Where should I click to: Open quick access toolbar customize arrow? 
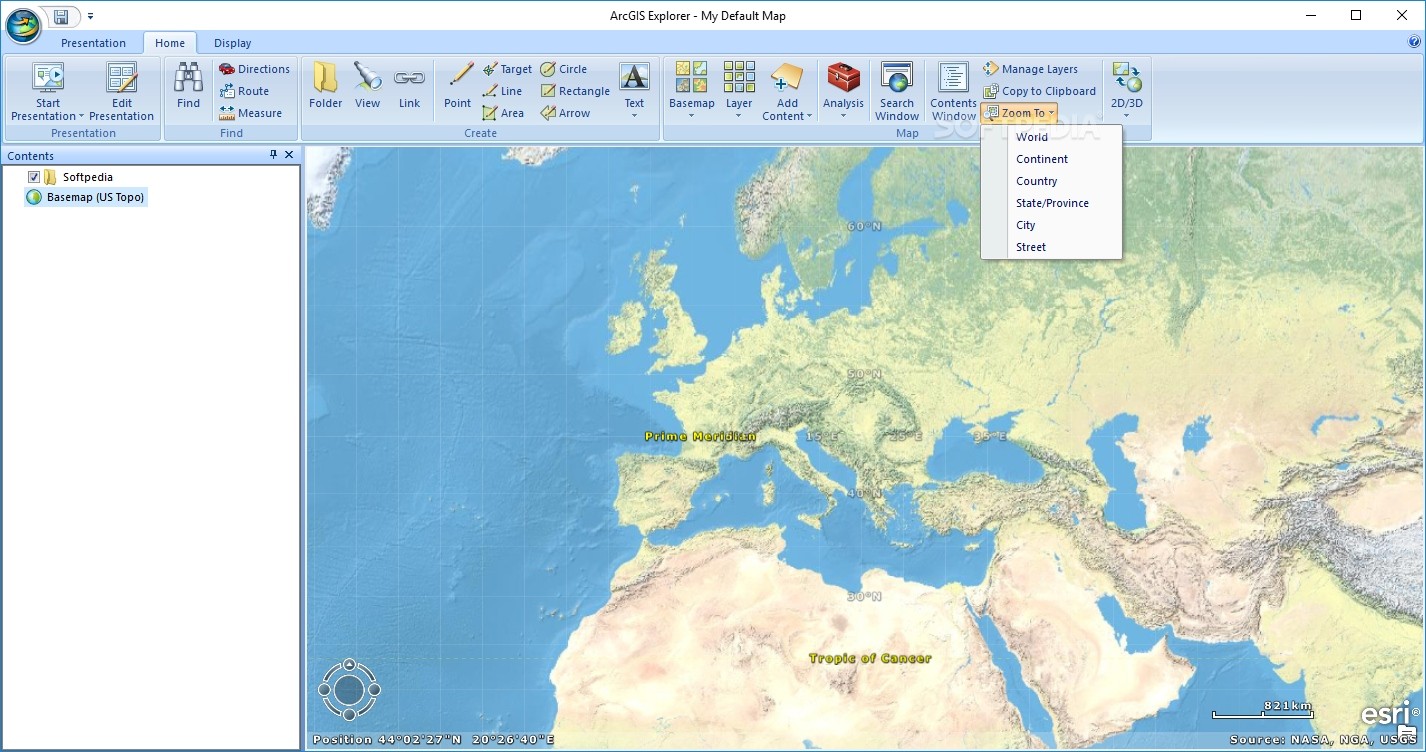coord(90,16)
